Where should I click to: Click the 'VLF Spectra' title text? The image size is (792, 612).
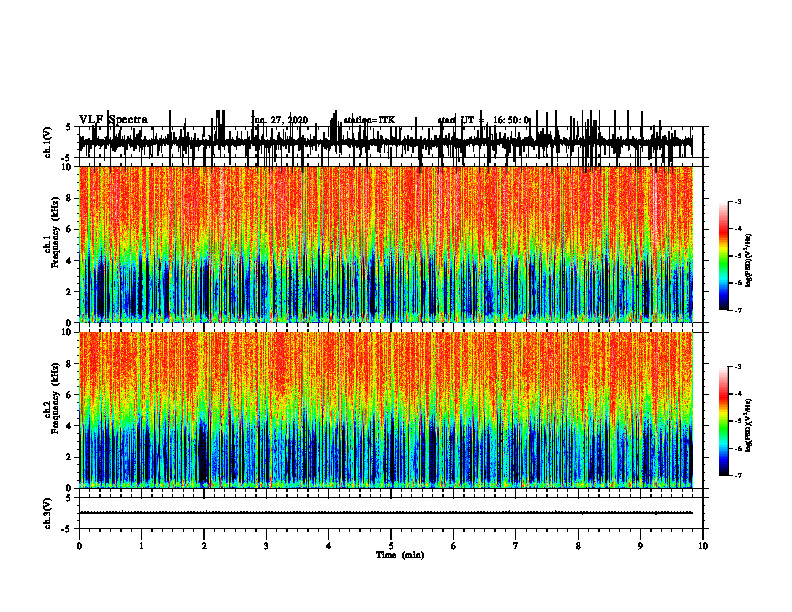click(113, 120)
